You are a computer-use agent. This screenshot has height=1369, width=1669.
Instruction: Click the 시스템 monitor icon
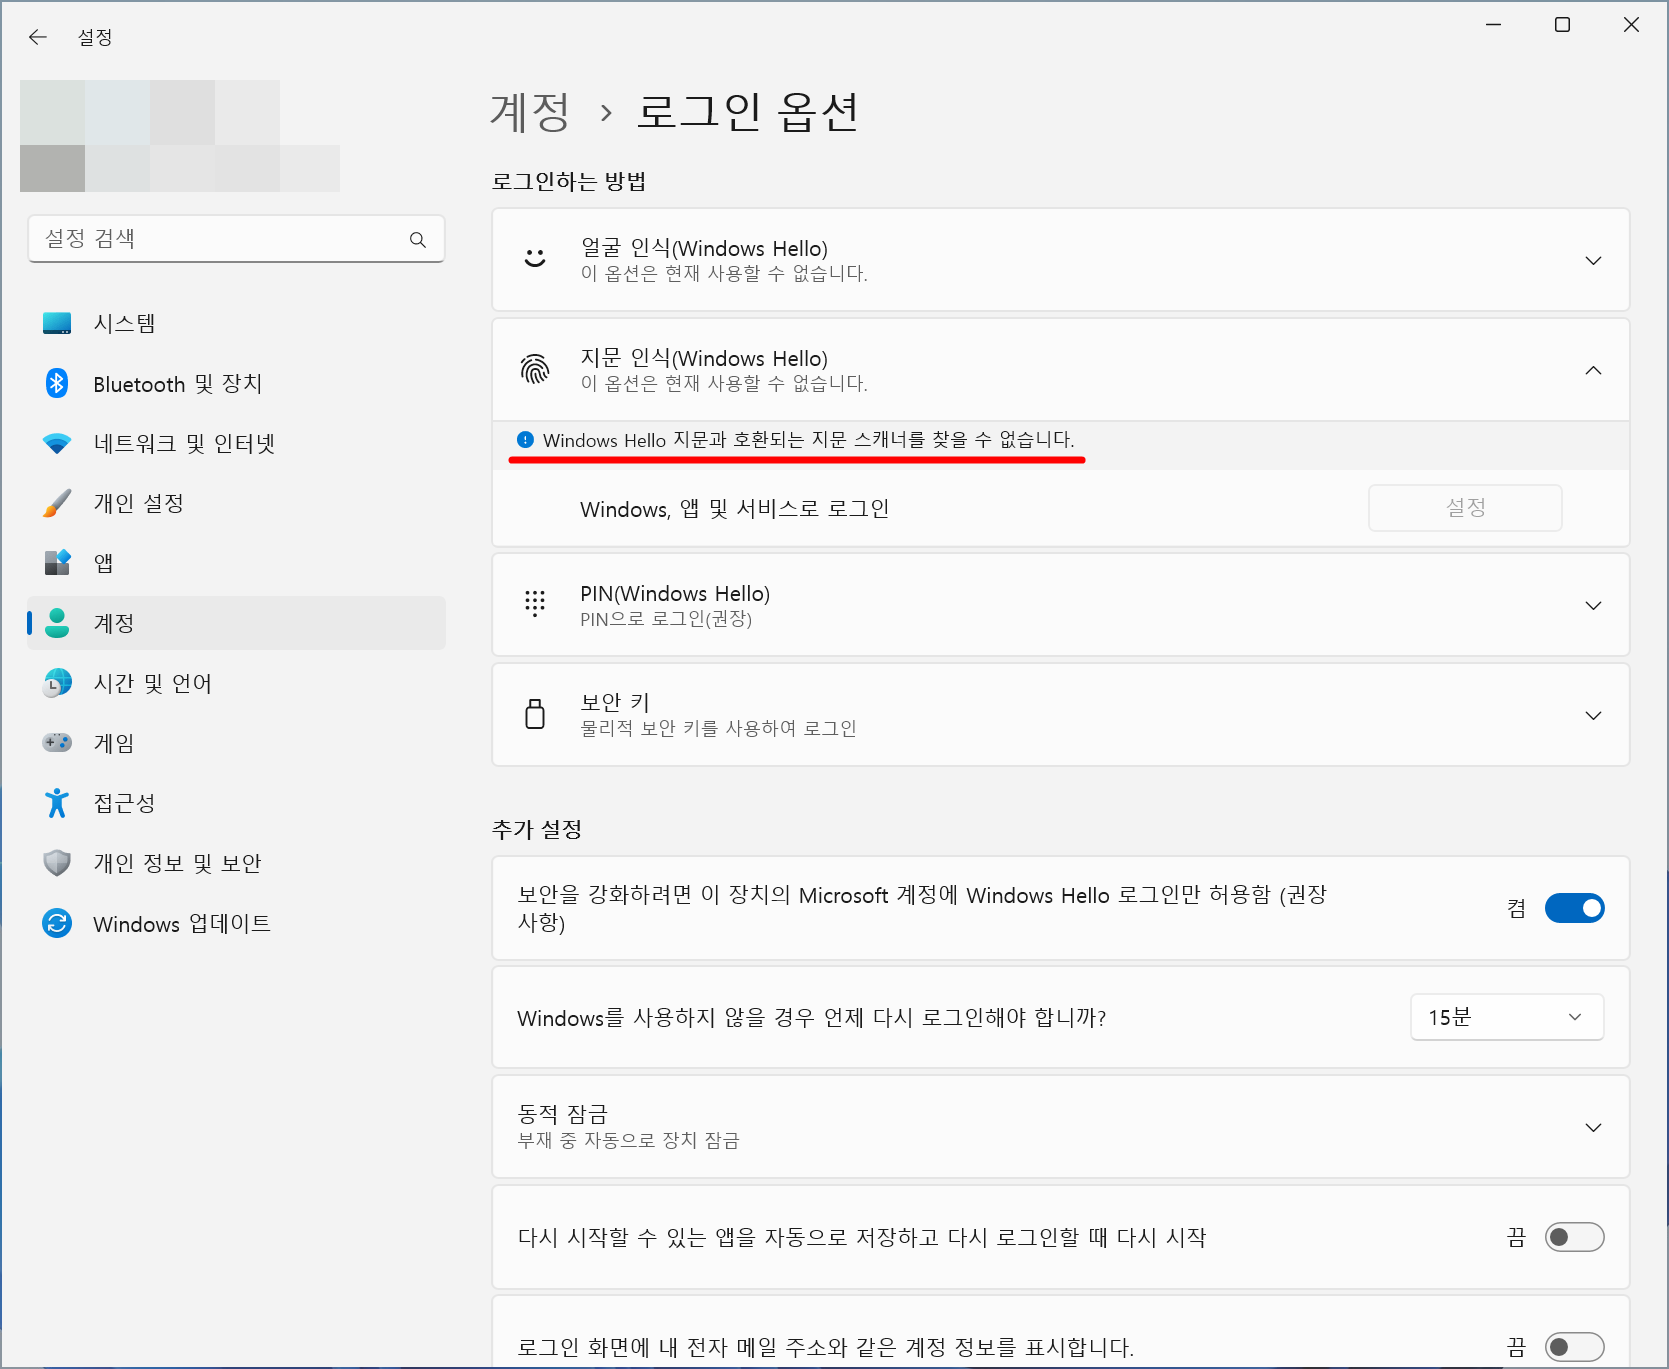click(57, 323)
